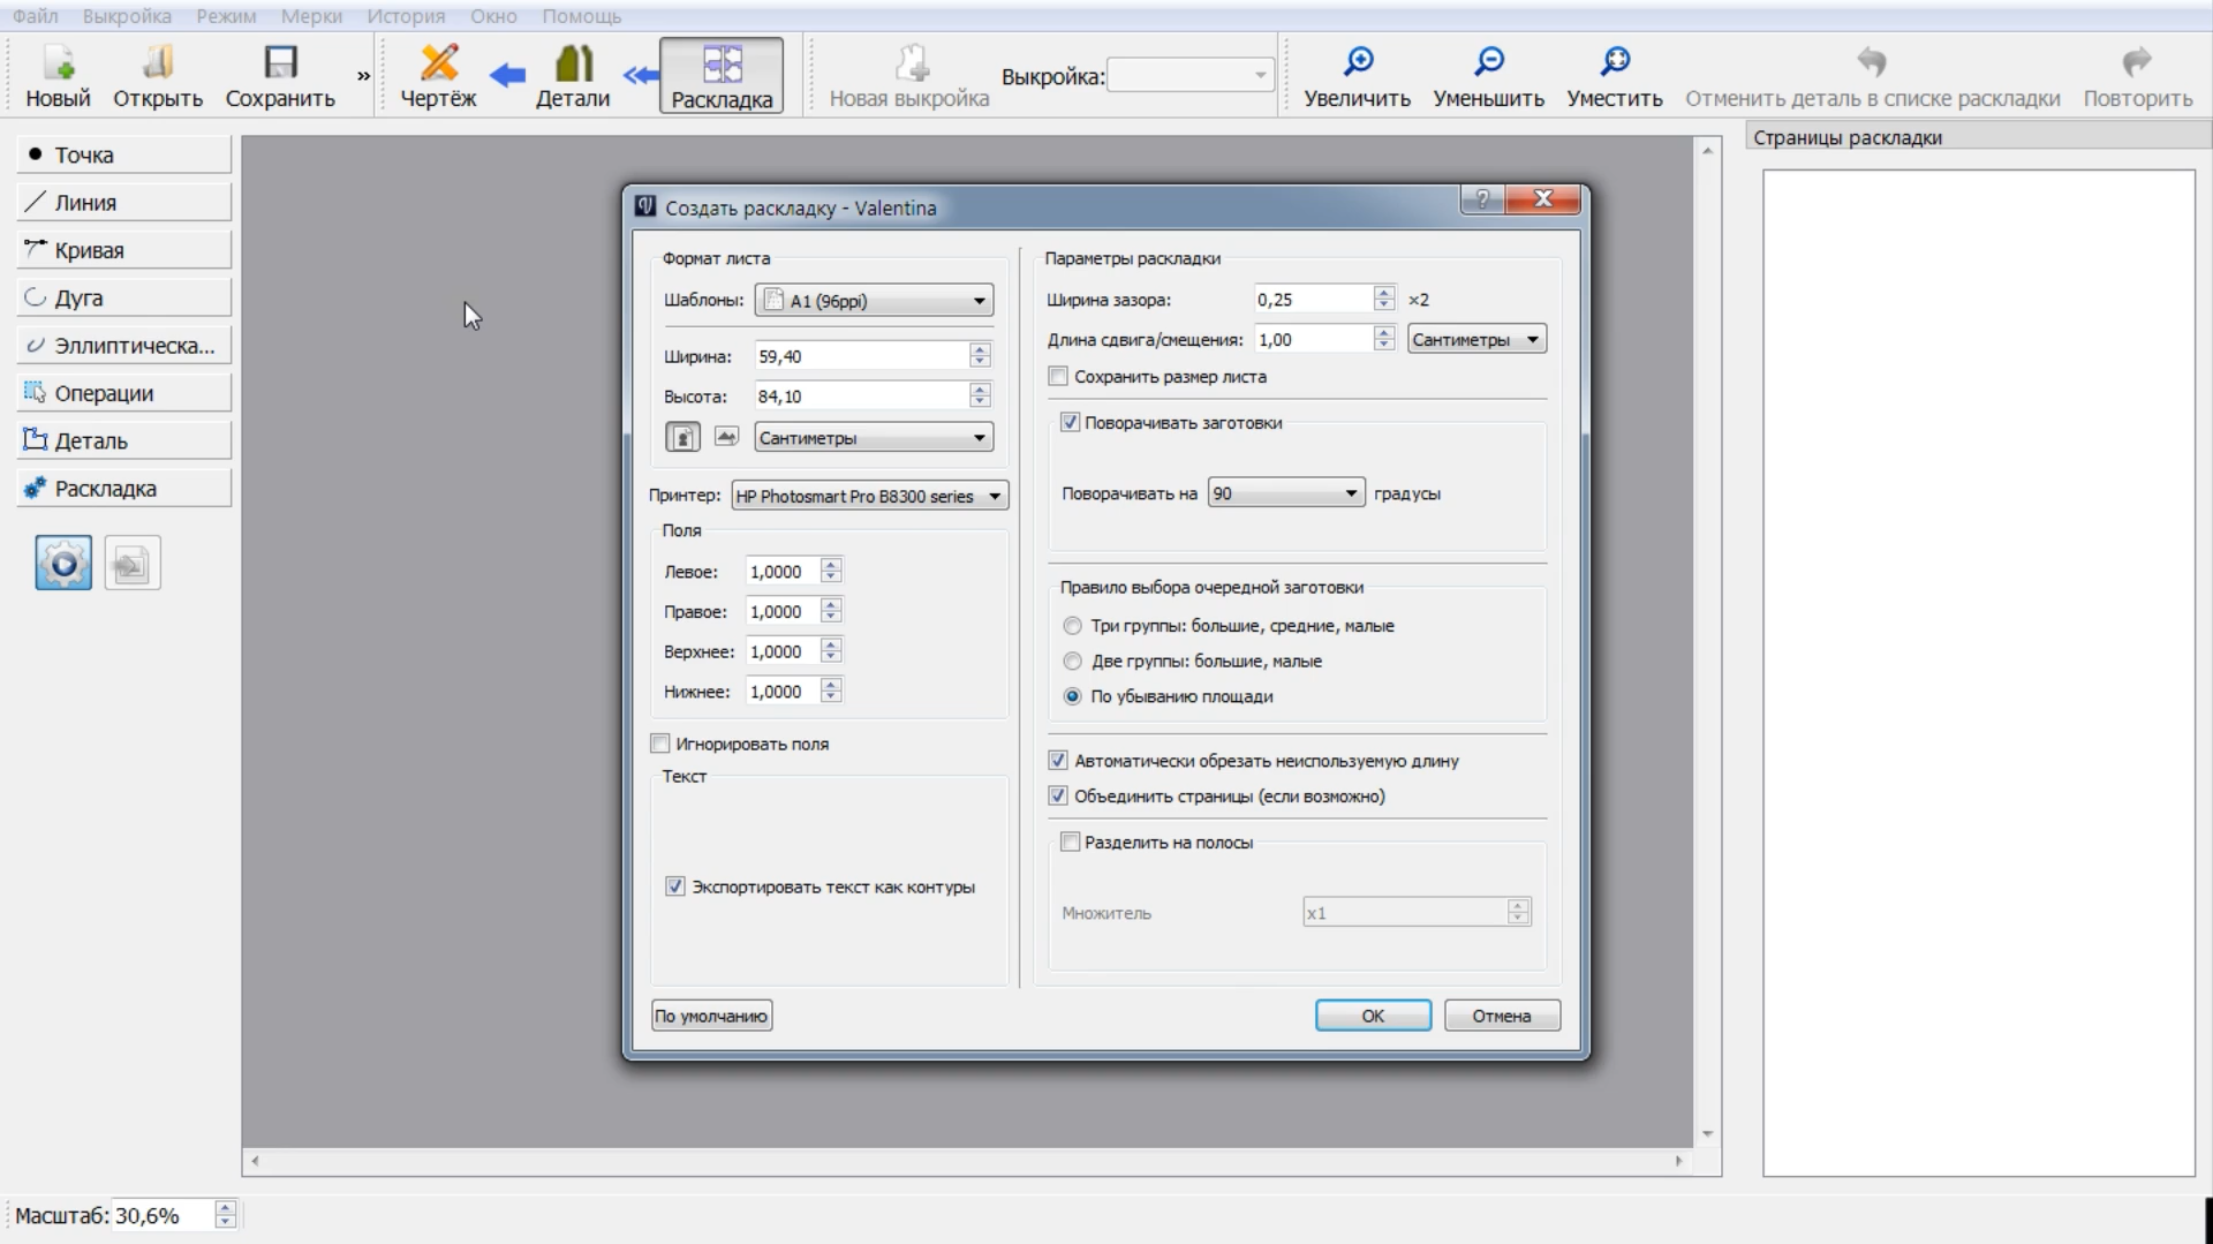This screenshot has width=2213, height=1244.
Task: Open the Операции tool group
Action: tap(124, 393)
